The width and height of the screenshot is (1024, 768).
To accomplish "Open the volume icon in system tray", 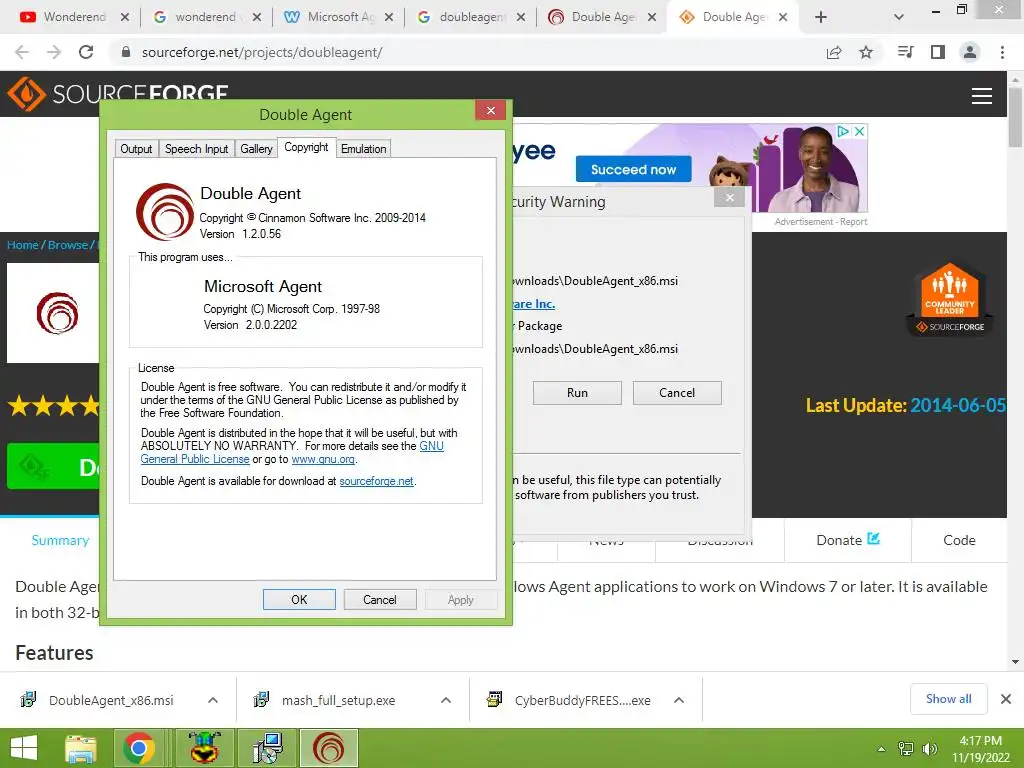I will point(929,748).
